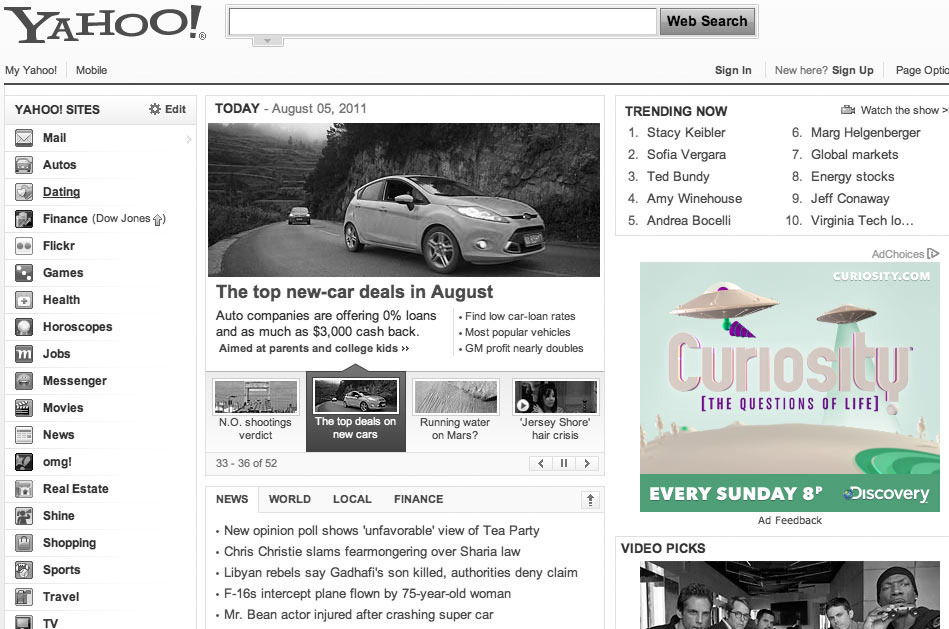Open the Autos car icon
This screenshot has width=949, height=629.
pyautogui.click(x=24, y=165)
